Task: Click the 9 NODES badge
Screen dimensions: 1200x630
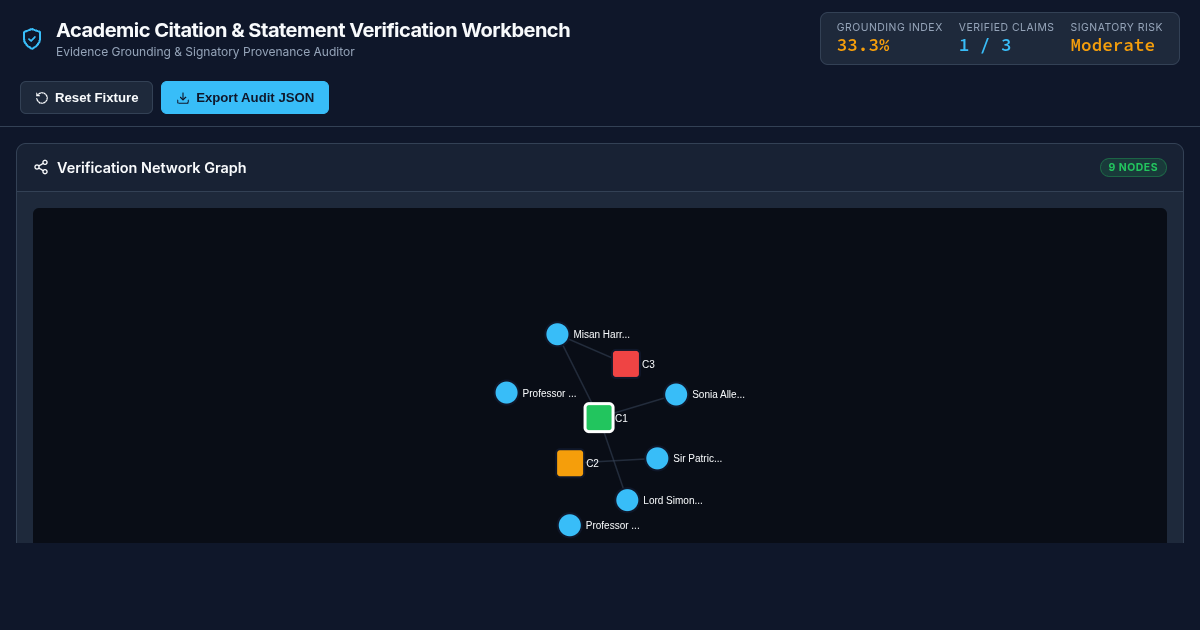Action: click(x=1133, y=167)
